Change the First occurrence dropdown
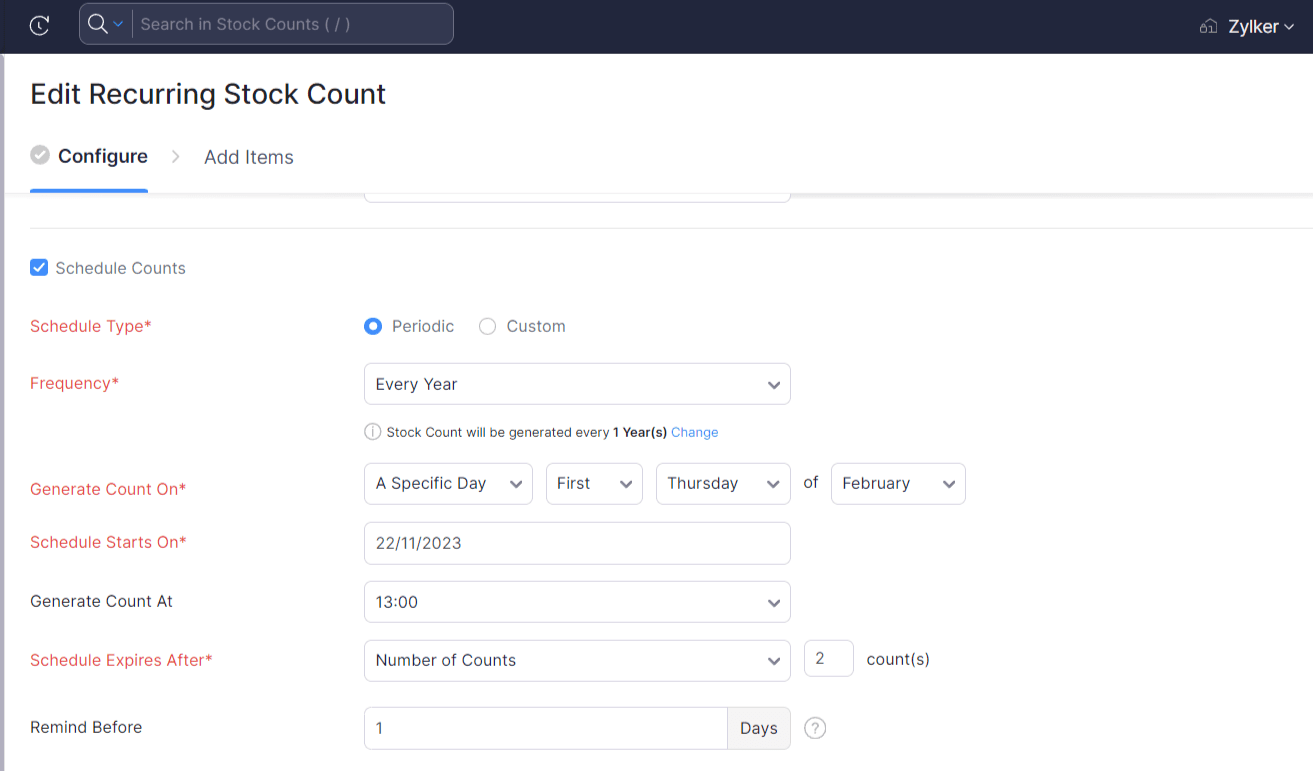The image size is (1313, 771). [x=594, y=483]
